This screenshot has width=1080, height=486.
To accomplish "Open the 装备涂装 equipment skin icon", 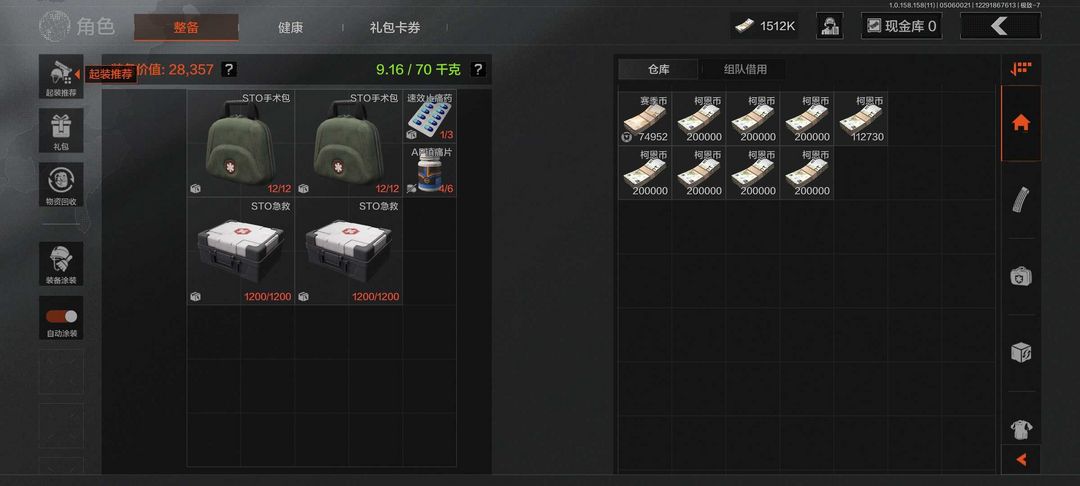I will click(61, 264).
